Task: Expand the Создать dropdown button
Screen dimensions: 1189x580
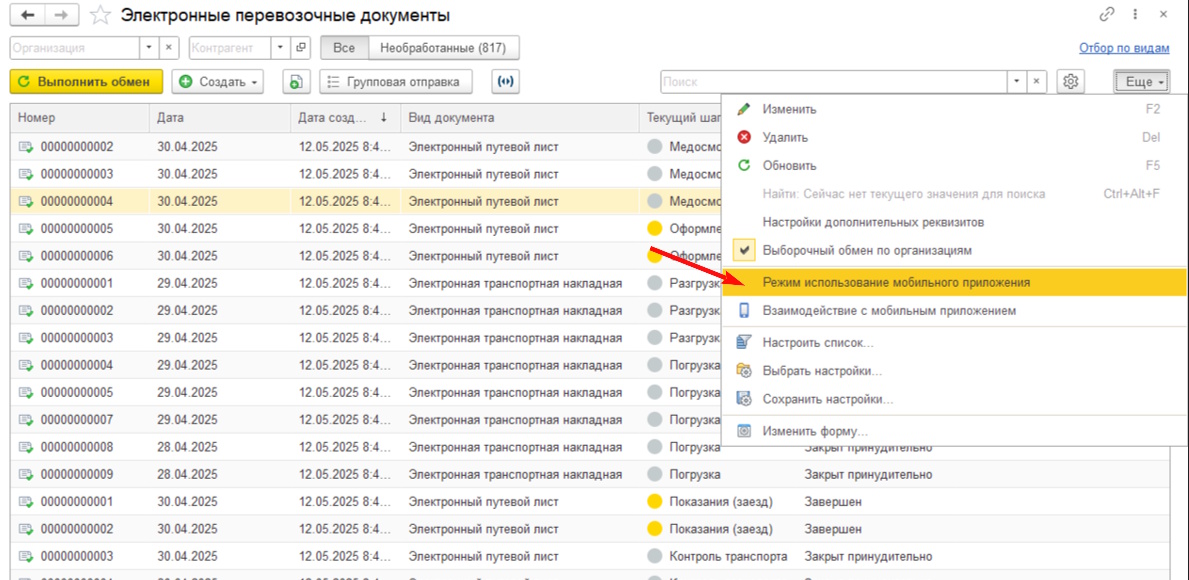Action: pos(218,82)
